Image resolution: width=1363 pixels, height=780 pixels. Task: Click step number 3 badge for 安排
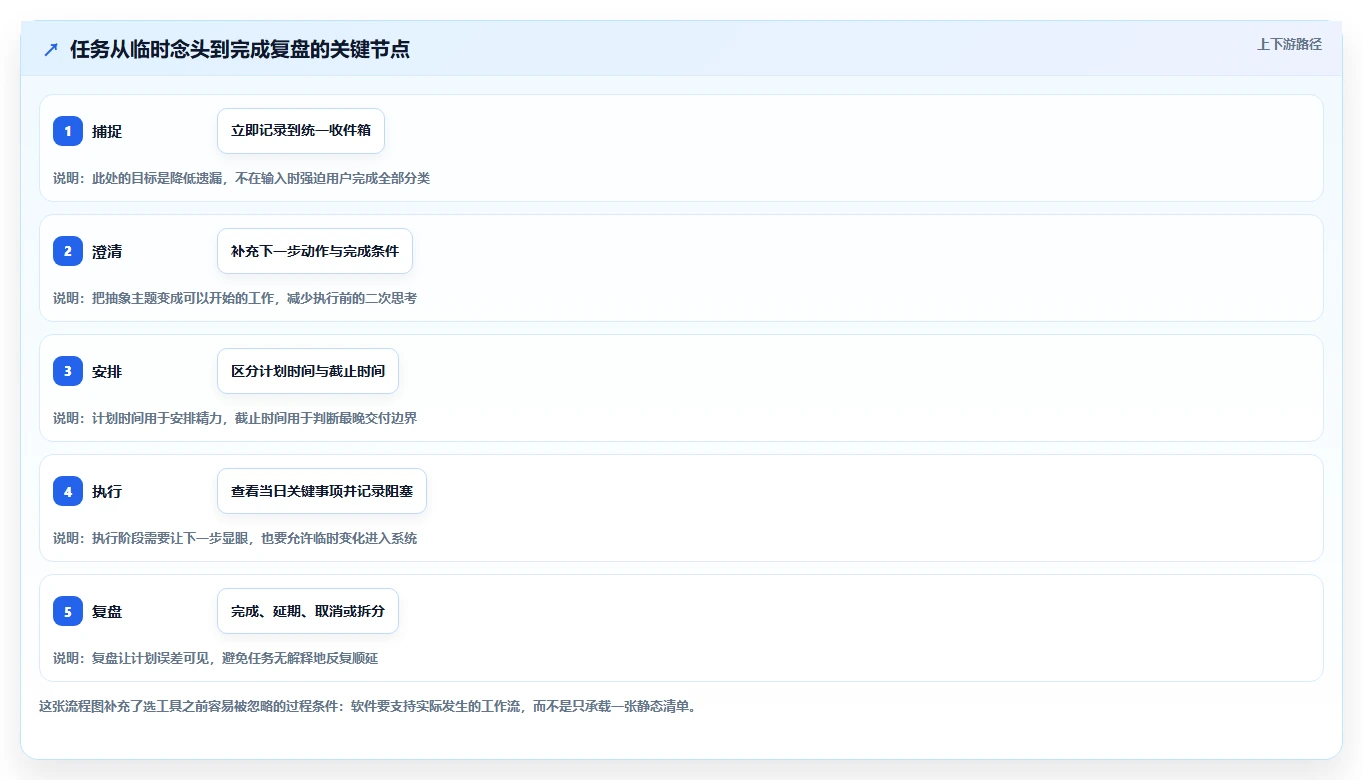[x=68, y=371]
